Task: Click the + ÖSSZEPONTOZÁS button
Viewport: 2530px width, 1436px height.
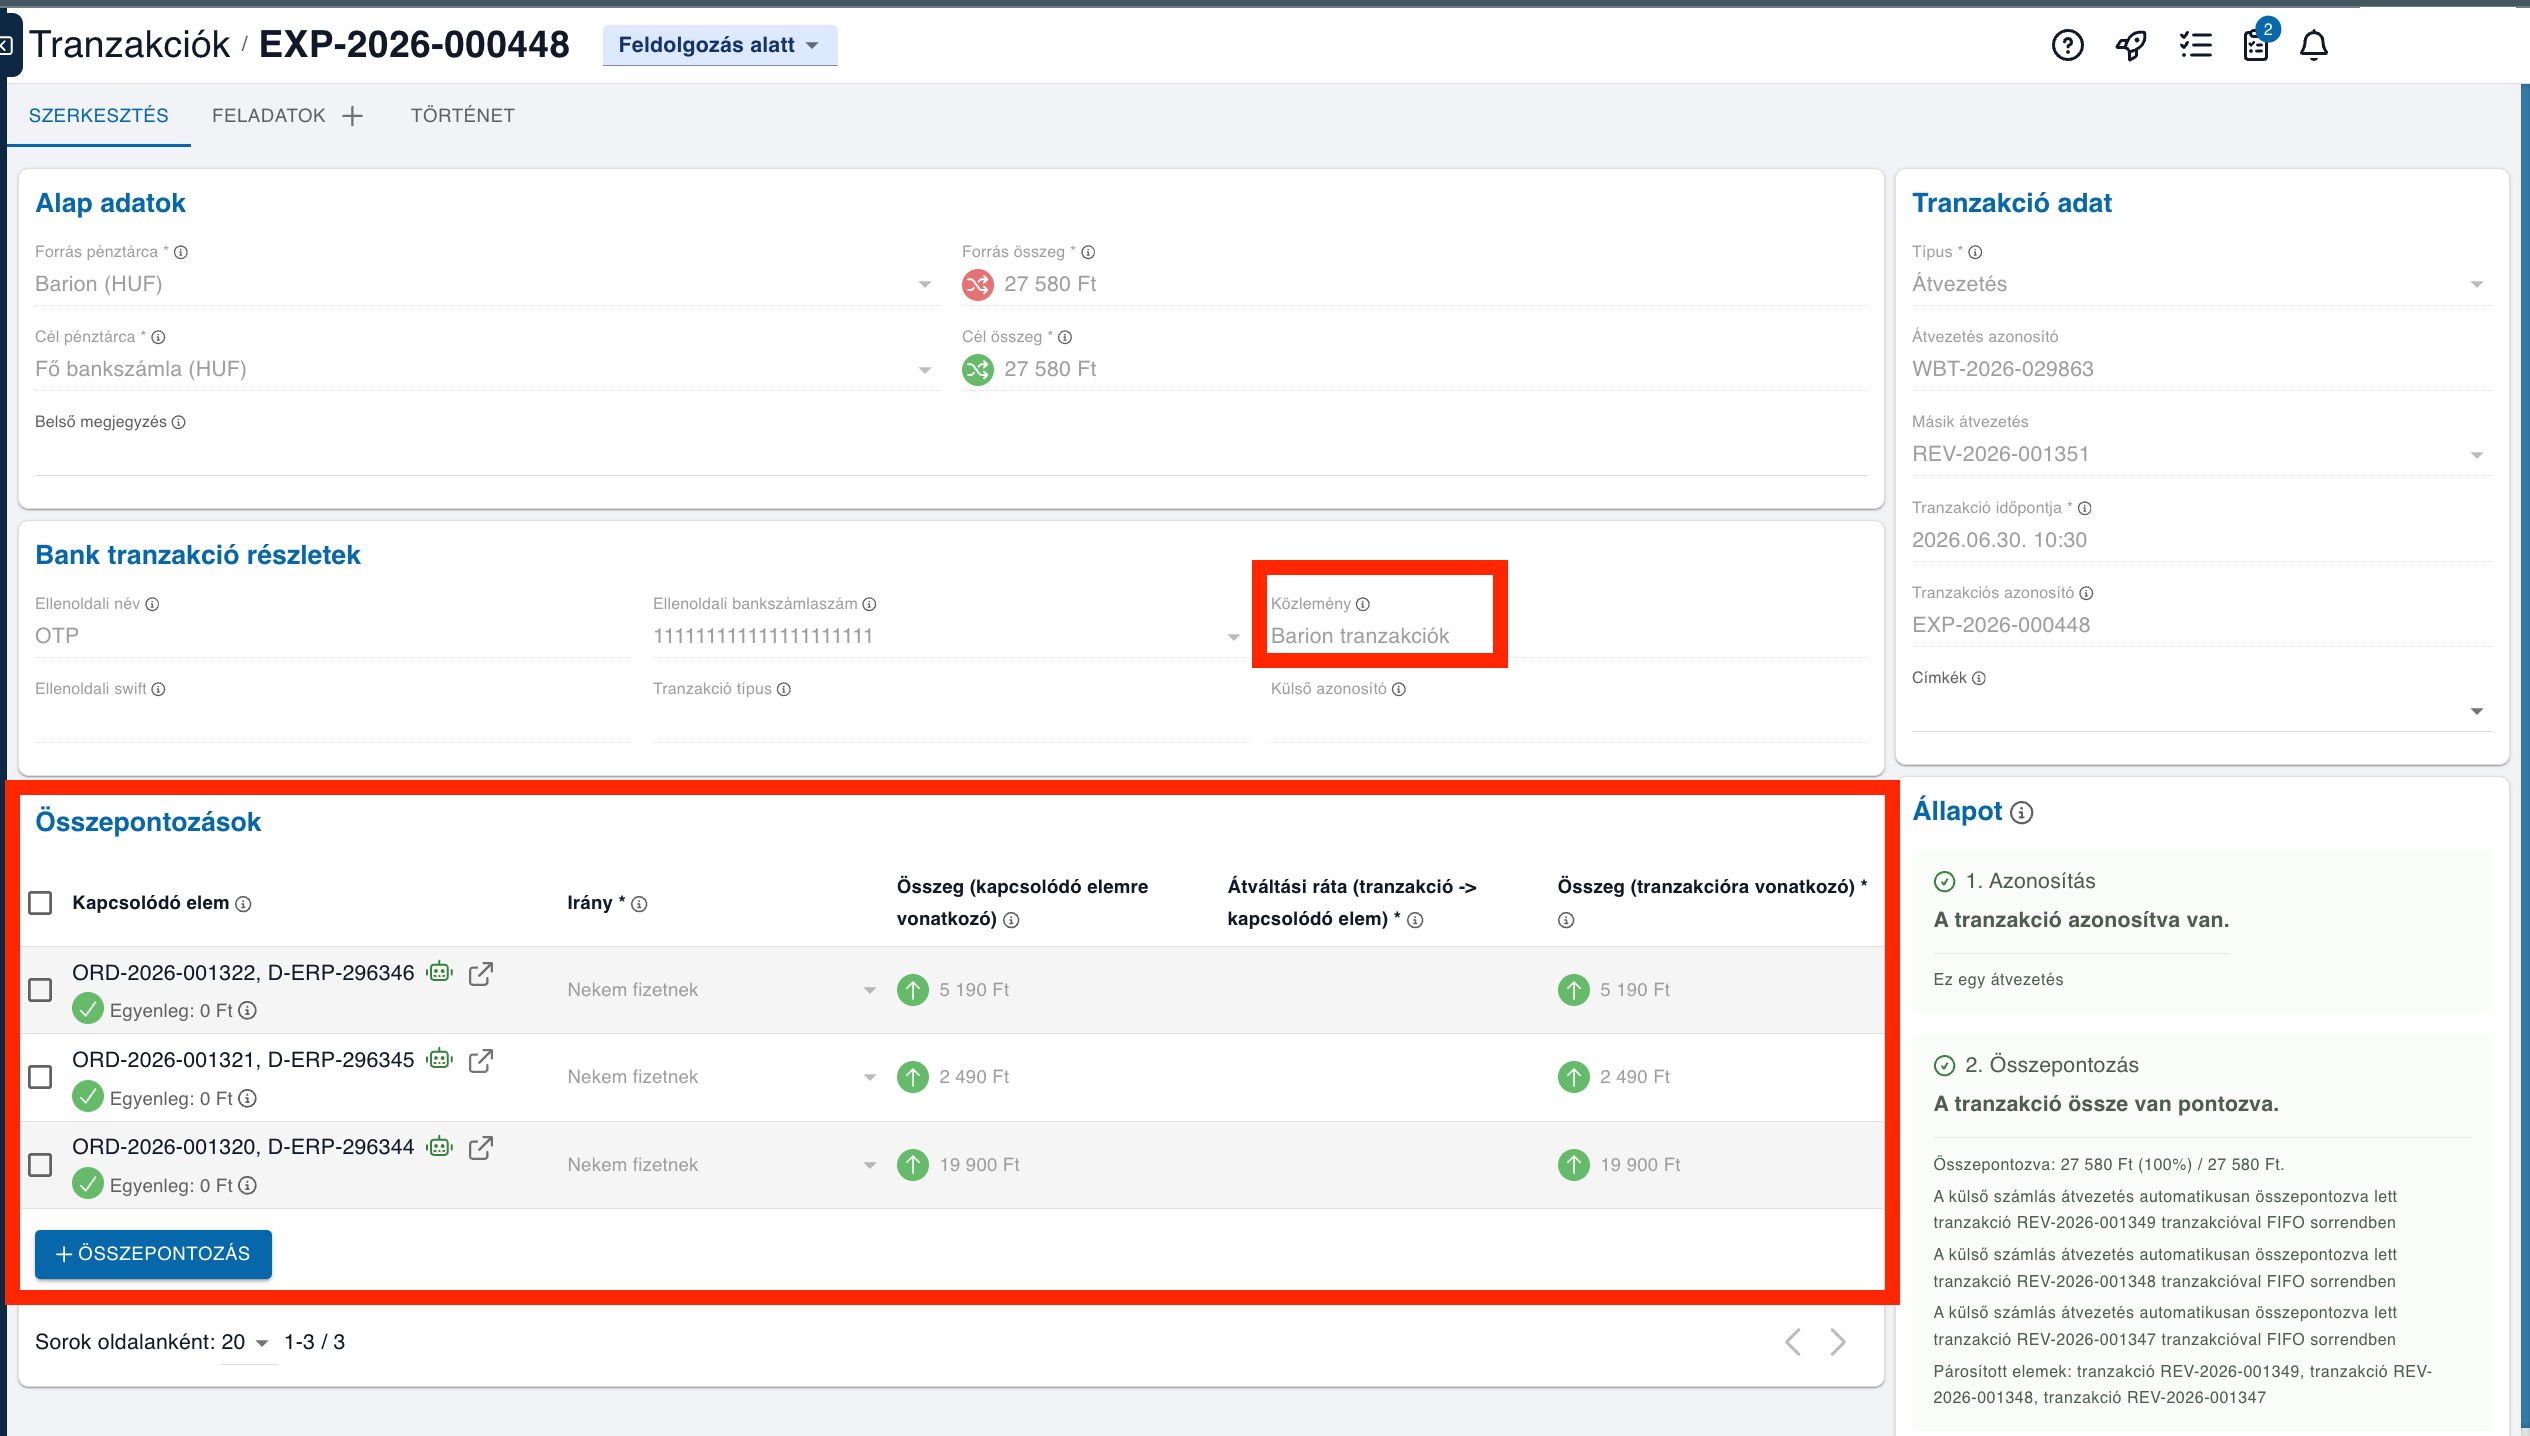Action: 153,1254
